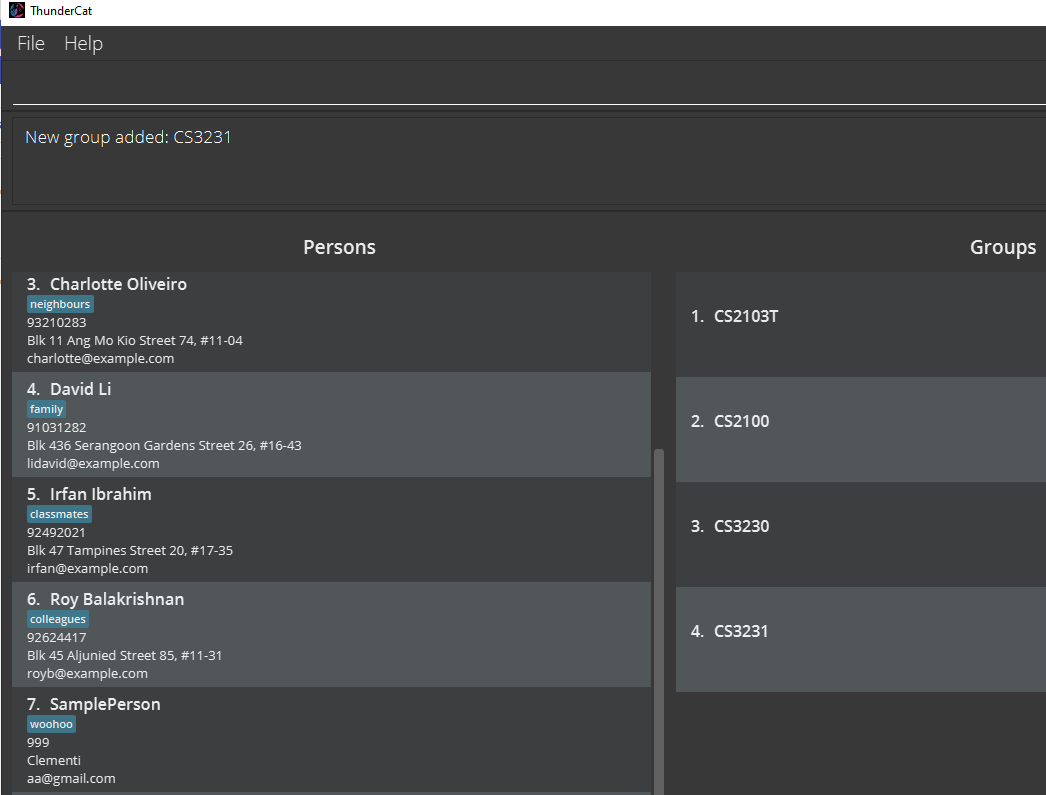This screenshot has height=795, width=1046.
Task: Click the 'neighbours' tag
Action: click(60, 304)
